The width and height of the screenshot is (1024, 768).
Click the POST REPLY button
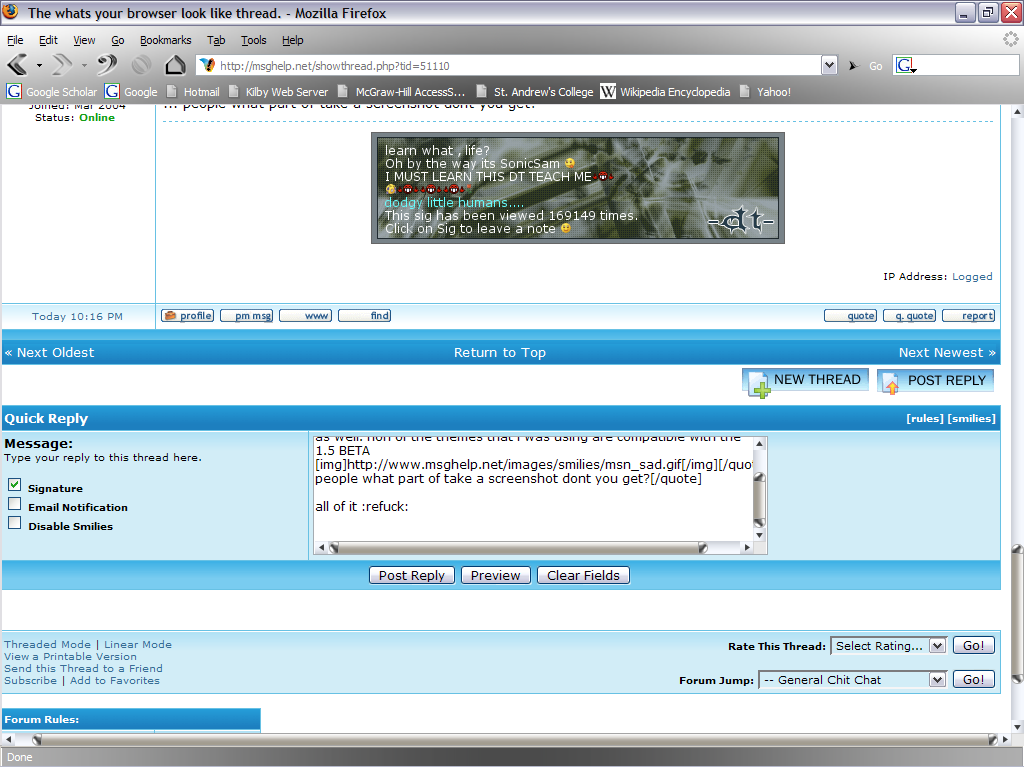coord(935,381)
